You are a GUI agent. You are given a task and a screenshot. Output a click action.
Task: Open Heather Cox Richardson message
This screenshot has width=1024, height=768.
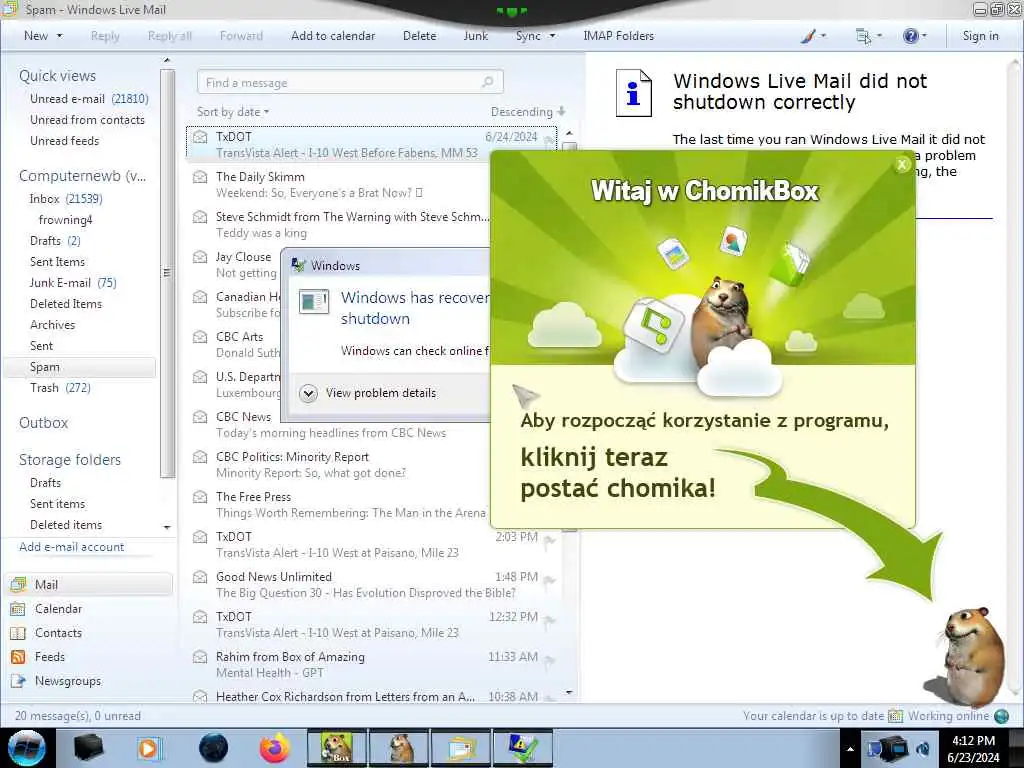coord(372,696)
